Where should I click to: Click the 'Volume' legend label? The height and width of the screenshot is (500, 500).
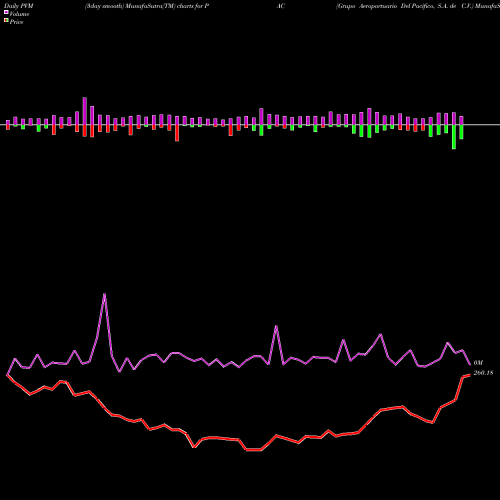19,14
